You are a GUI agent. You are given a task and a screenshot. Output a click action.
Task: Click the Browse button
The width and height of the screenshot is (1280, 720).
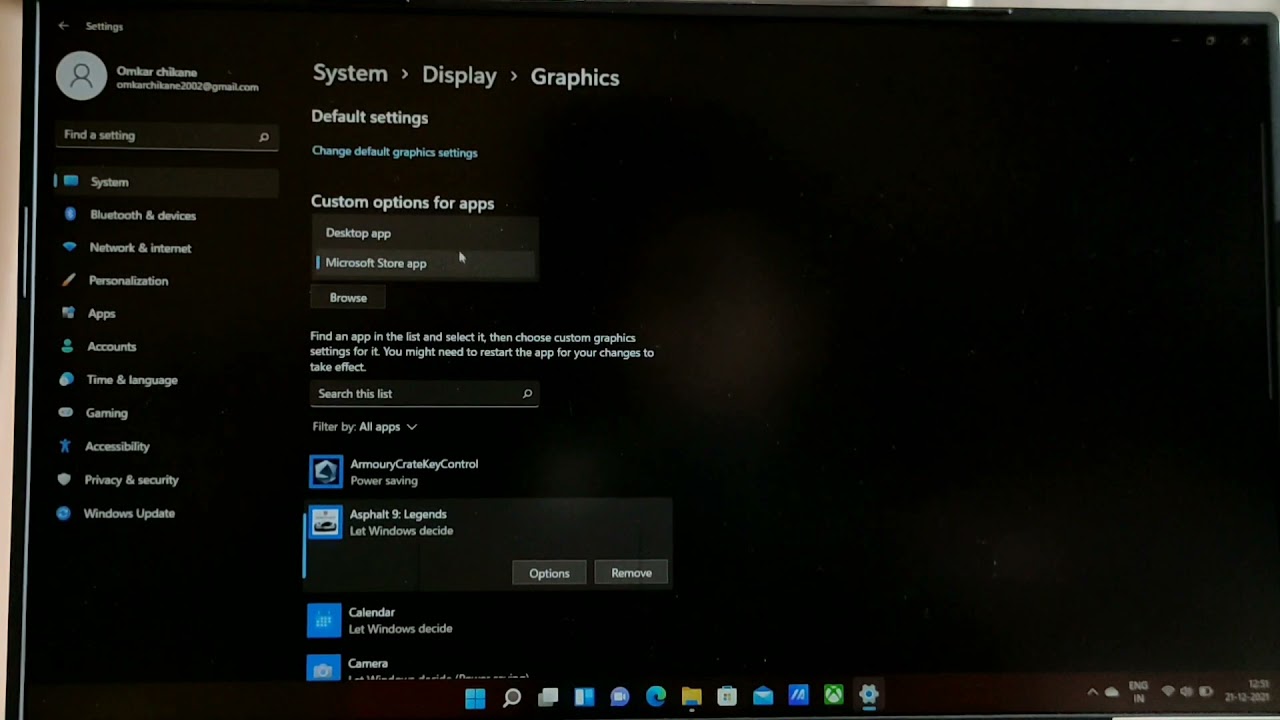pos(348,298)
